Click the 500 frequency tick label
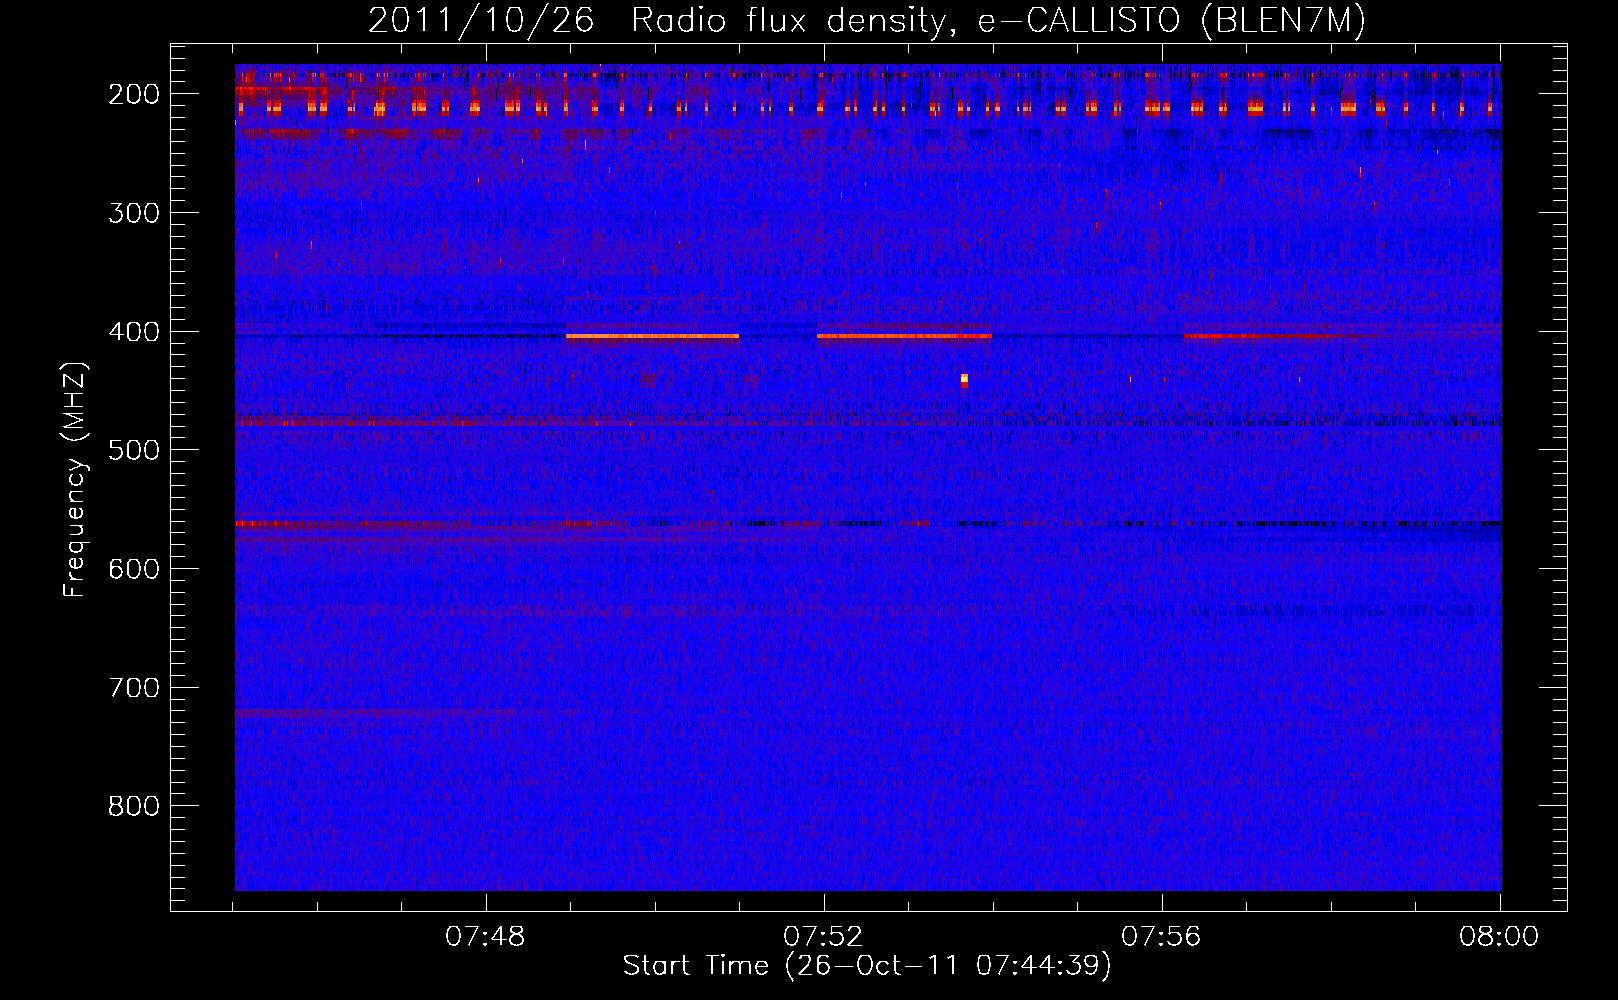The height and width of the screenshot is (1000, 1618). coord(134,450)
